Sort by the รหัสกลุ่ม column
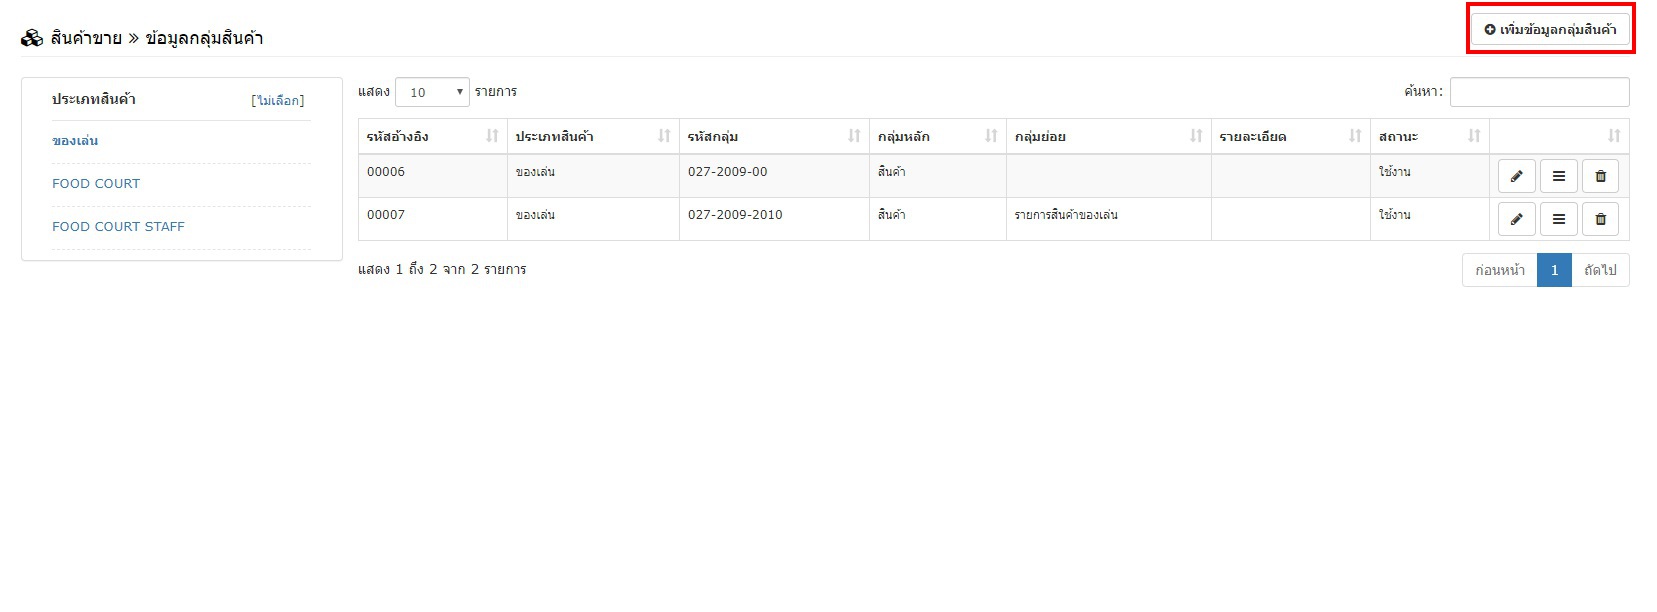The width and height of the screenshot is (1657, 612). pos(774,136)
